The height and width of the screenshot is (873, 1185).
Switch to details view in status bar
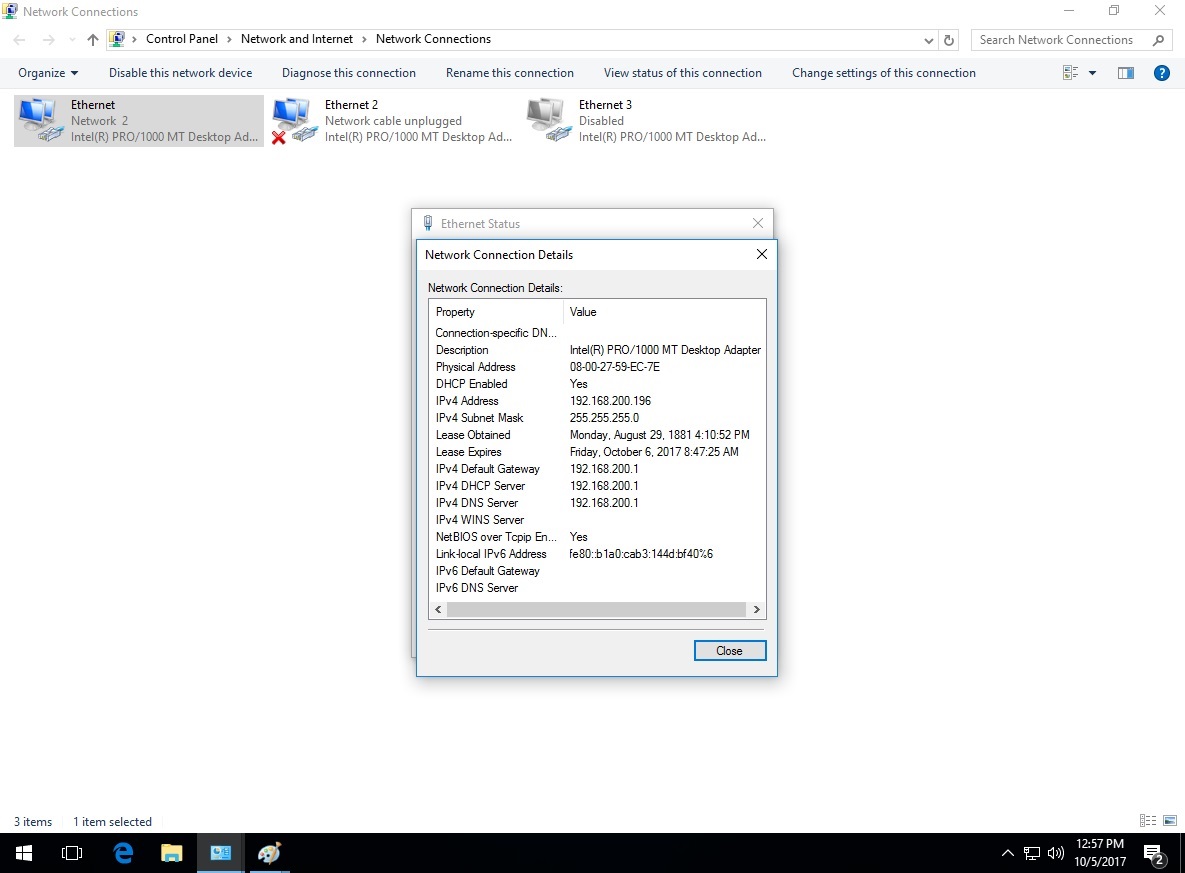point(1148,821)
